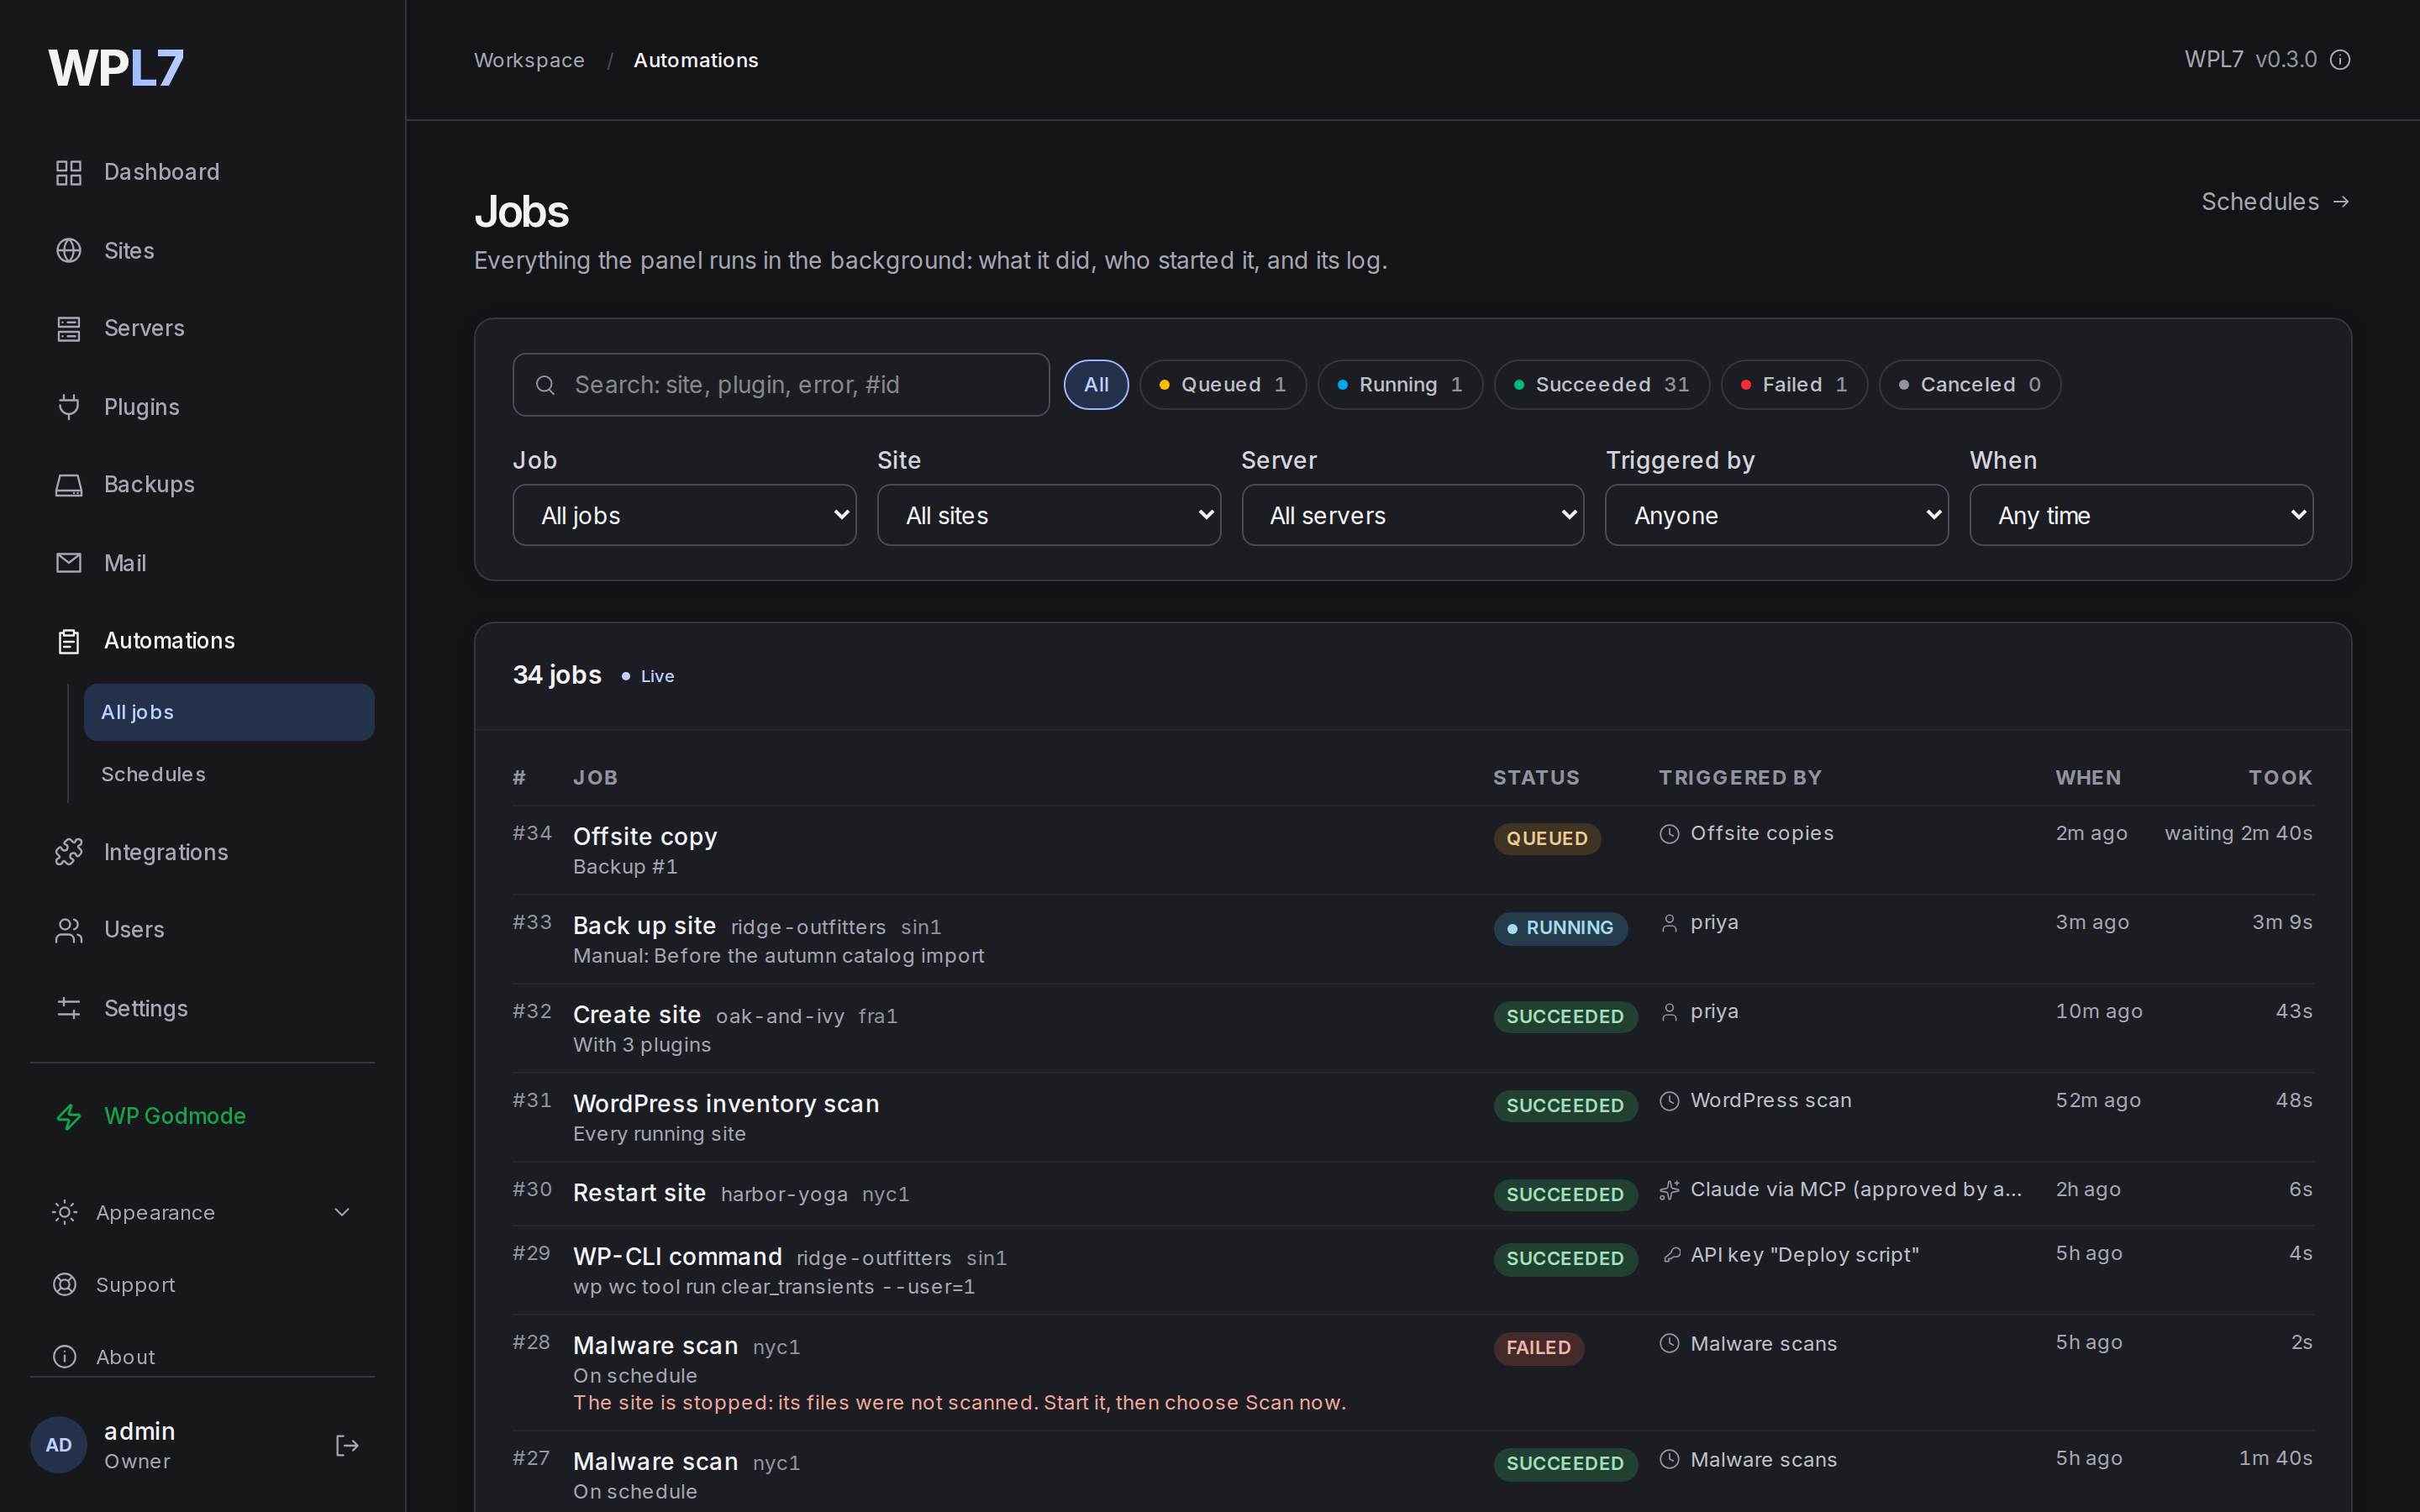
Task: Click the Mail envelope icon
Action: click(68, 563)
